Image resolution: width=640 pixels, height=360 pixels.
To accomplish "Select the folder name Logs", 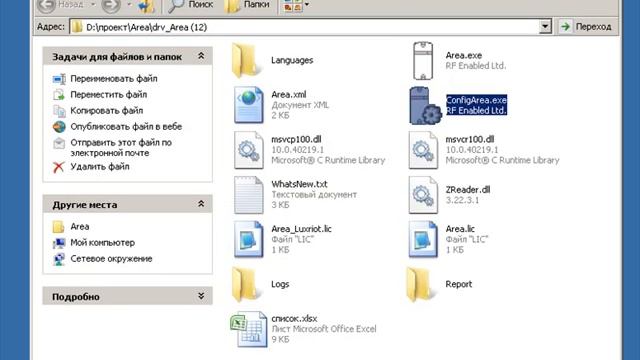I will pos(280,284).
